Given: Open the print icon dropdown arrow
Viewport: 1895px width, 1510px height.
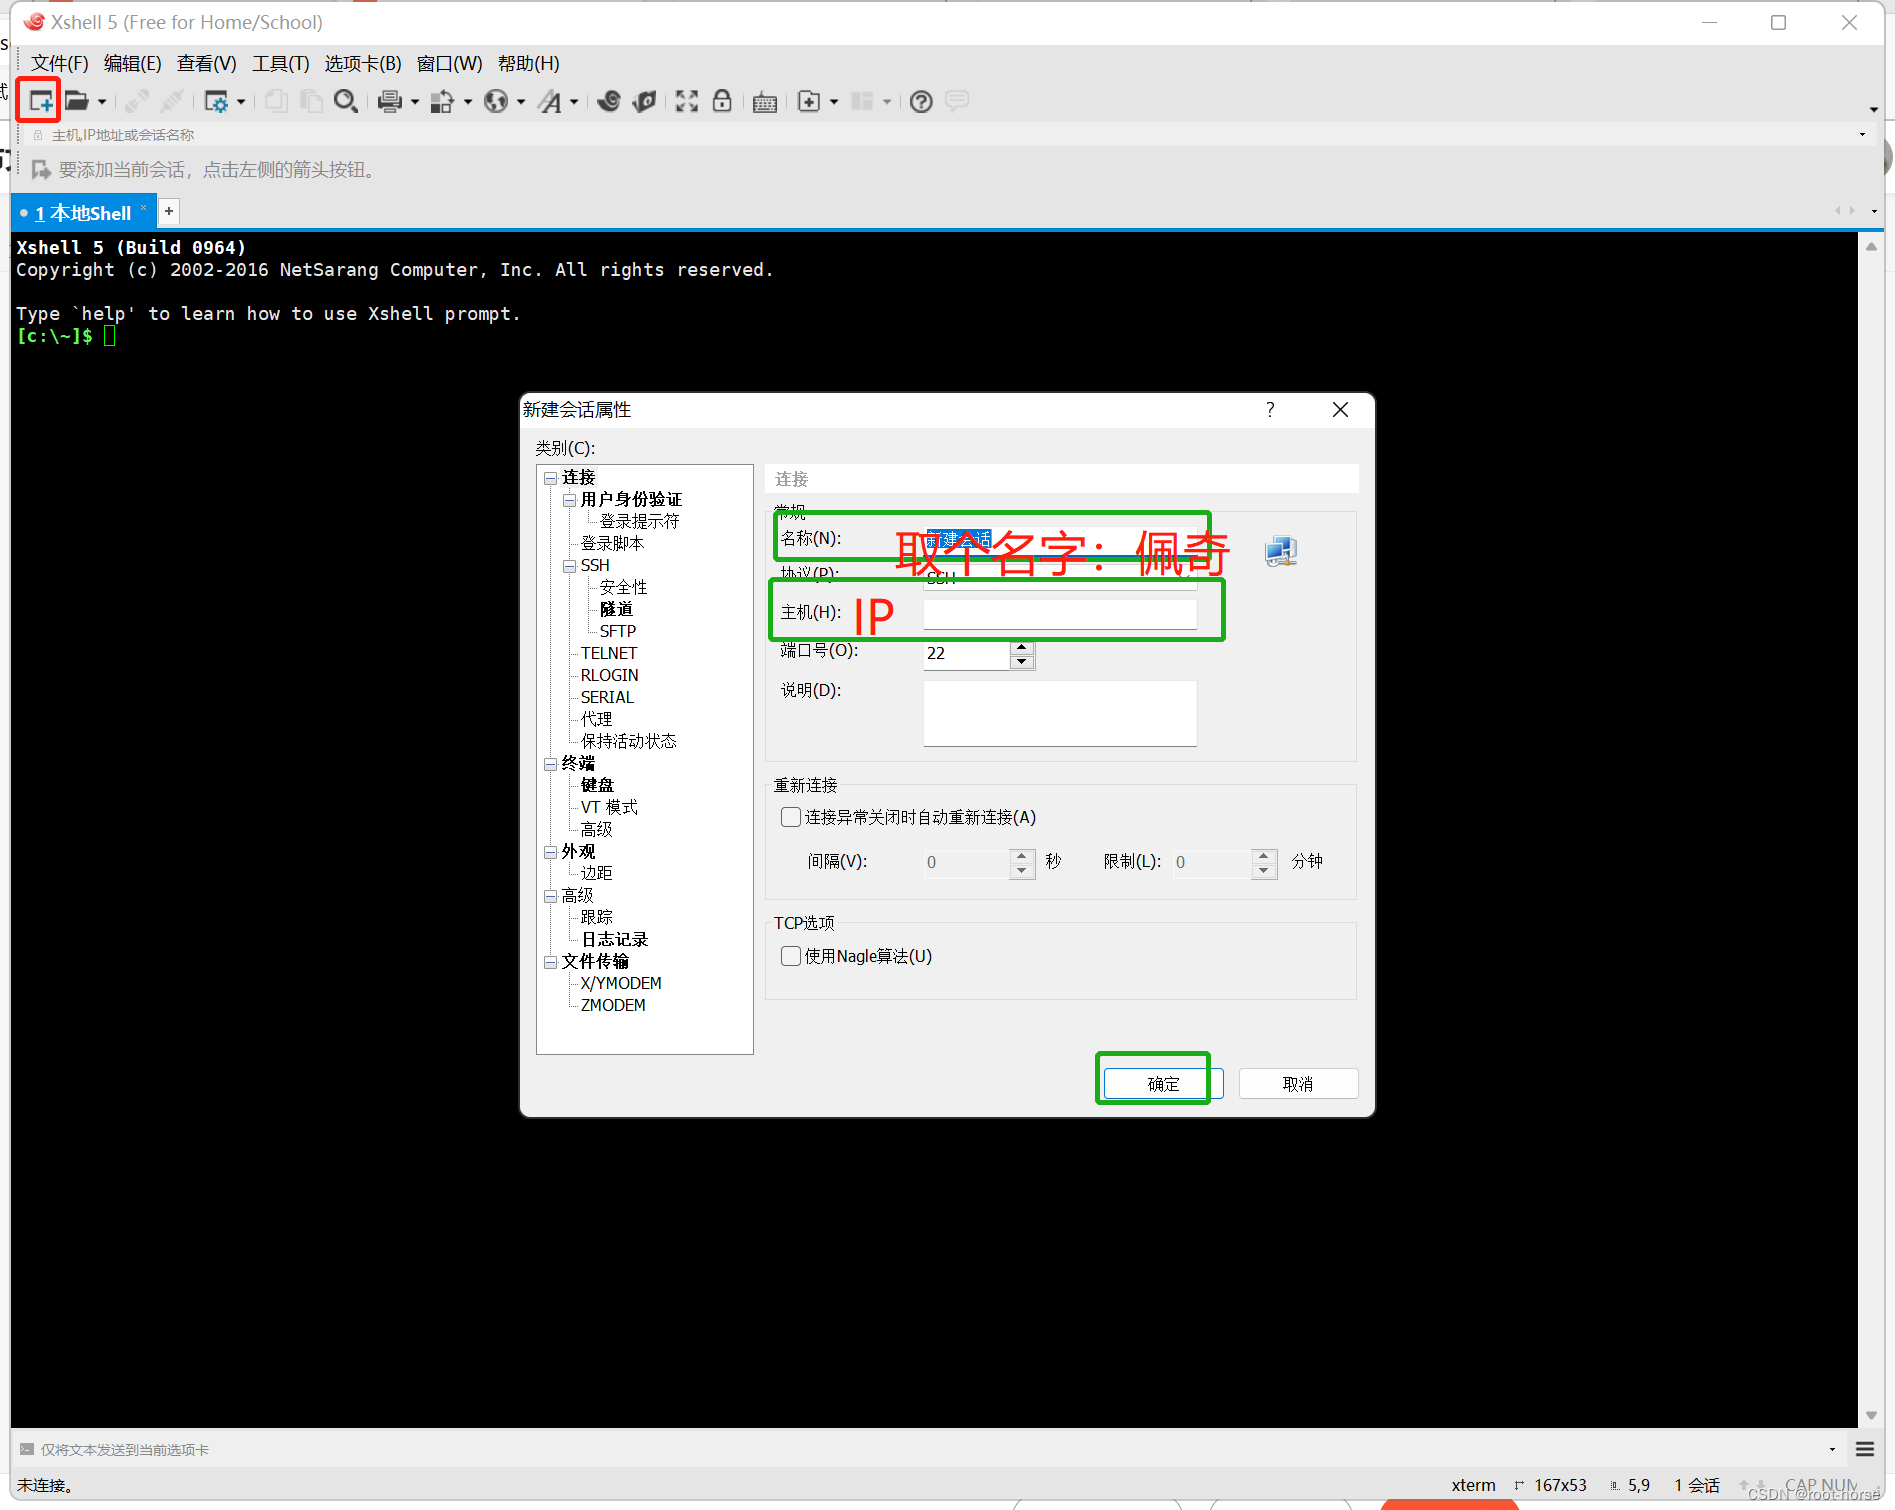Looking at the screenshot, I should click(415, 102).
